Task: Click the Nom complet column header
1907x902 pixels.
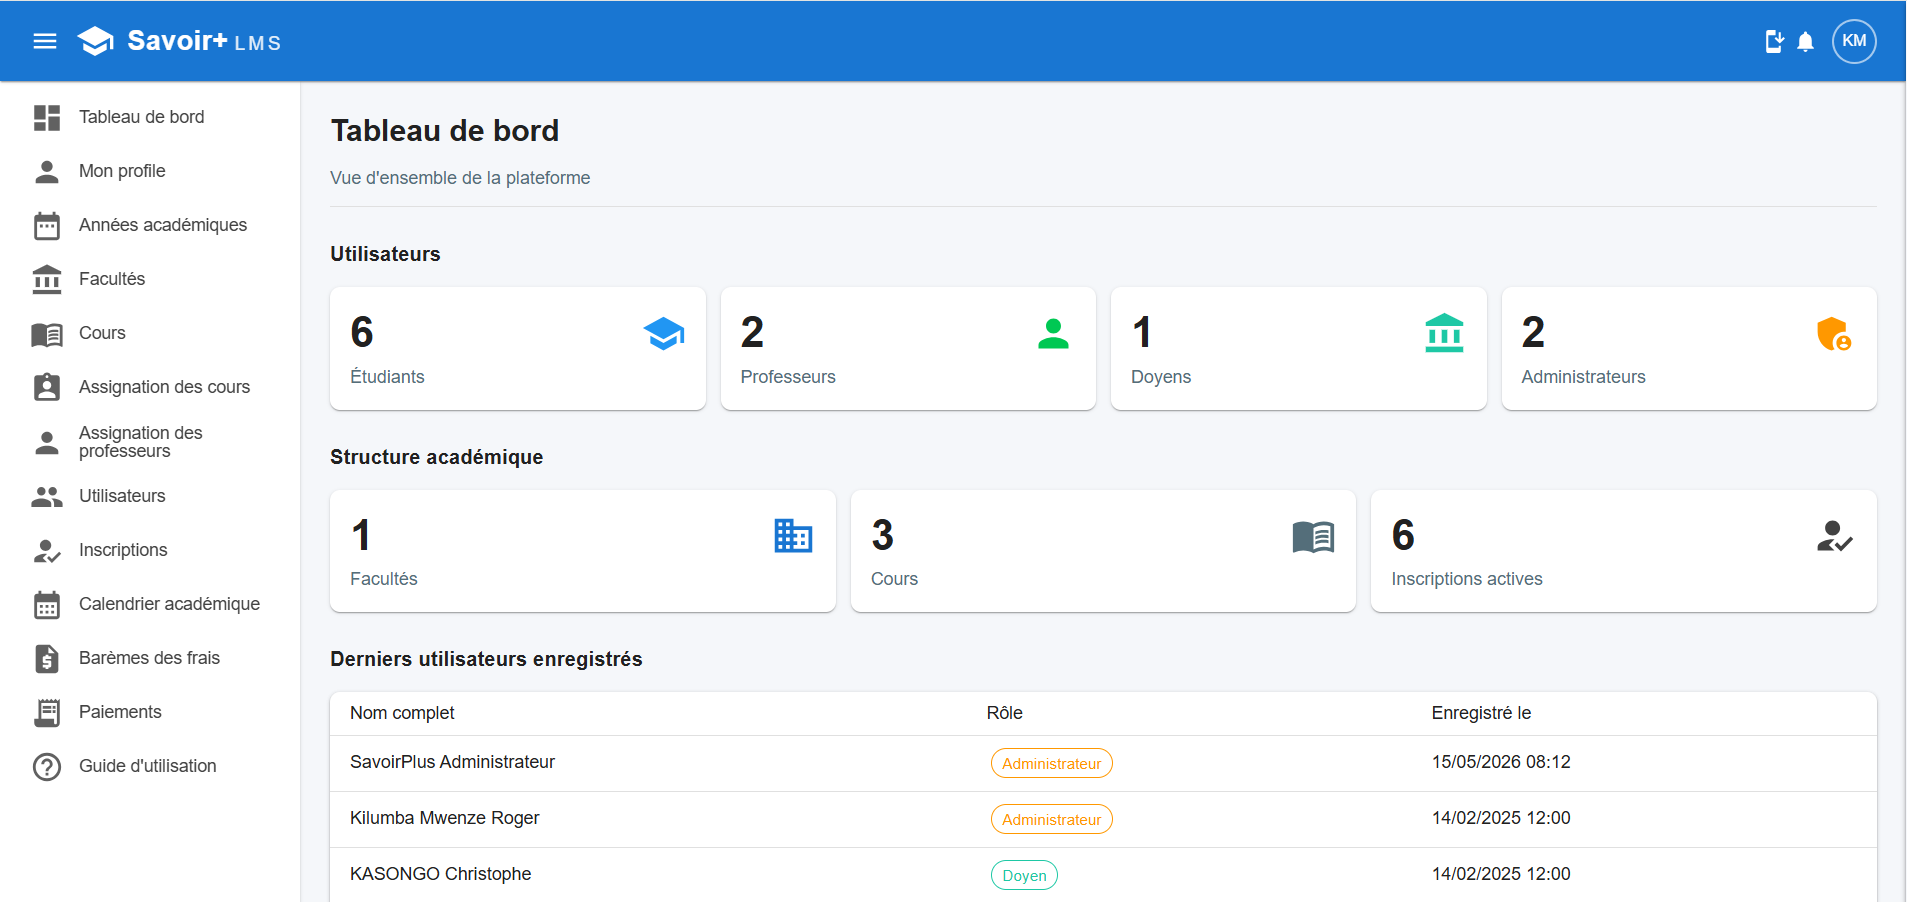Action: (x=402, y=713)
